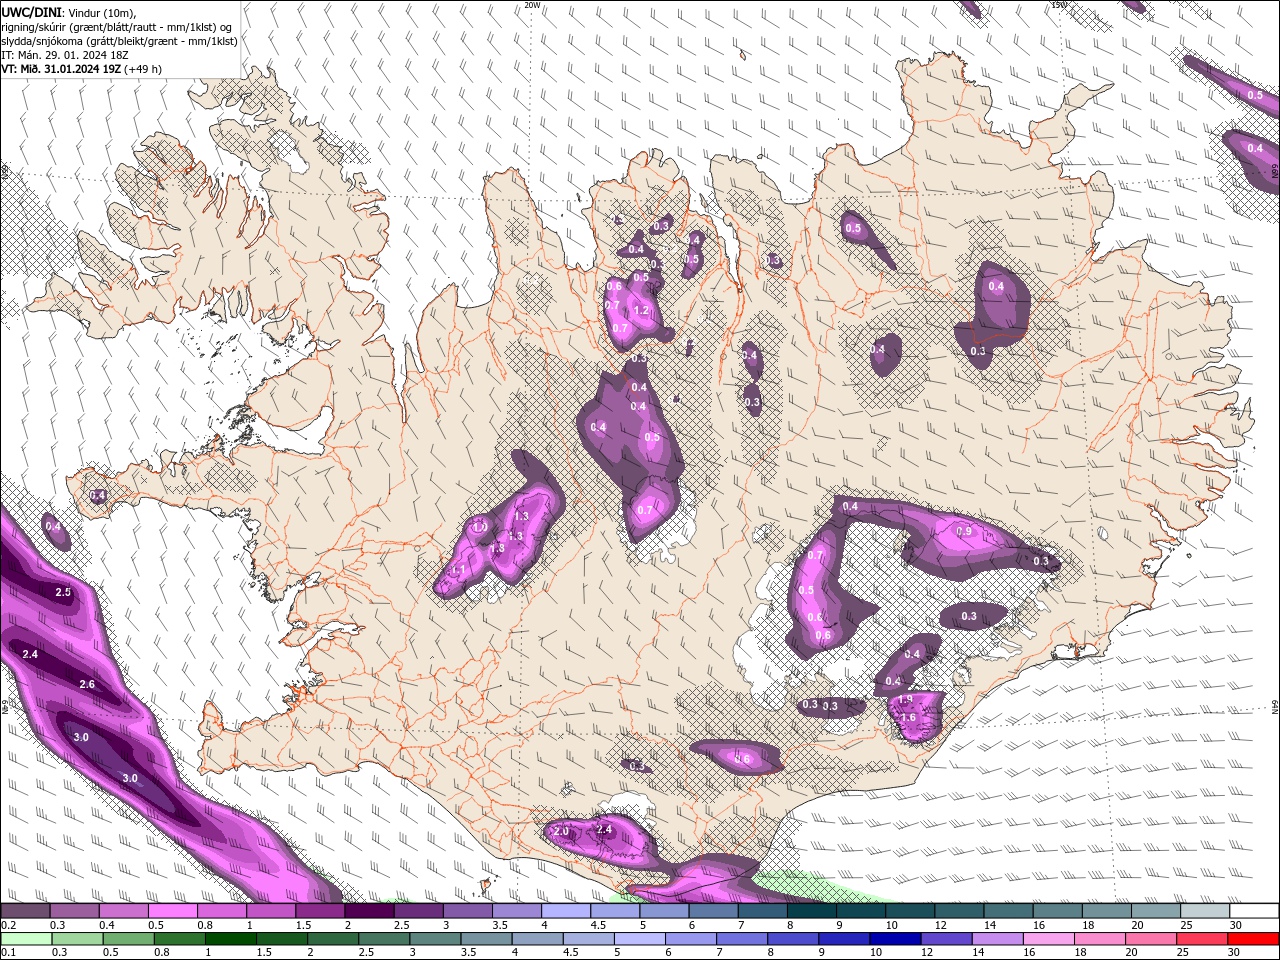Select the 2.6 value in the southwest snow band

(87, 684)
